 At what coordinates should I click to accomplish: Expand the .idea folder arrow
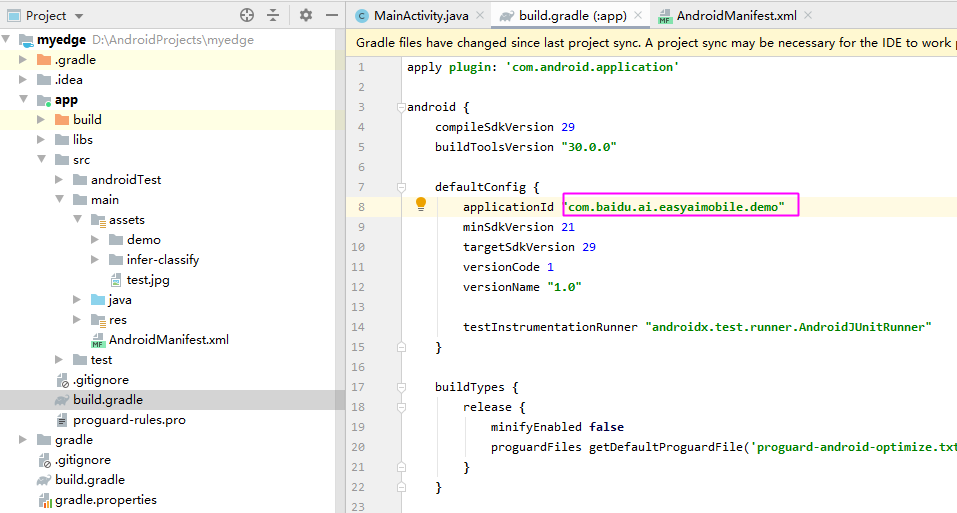click(x=23, y=79)
